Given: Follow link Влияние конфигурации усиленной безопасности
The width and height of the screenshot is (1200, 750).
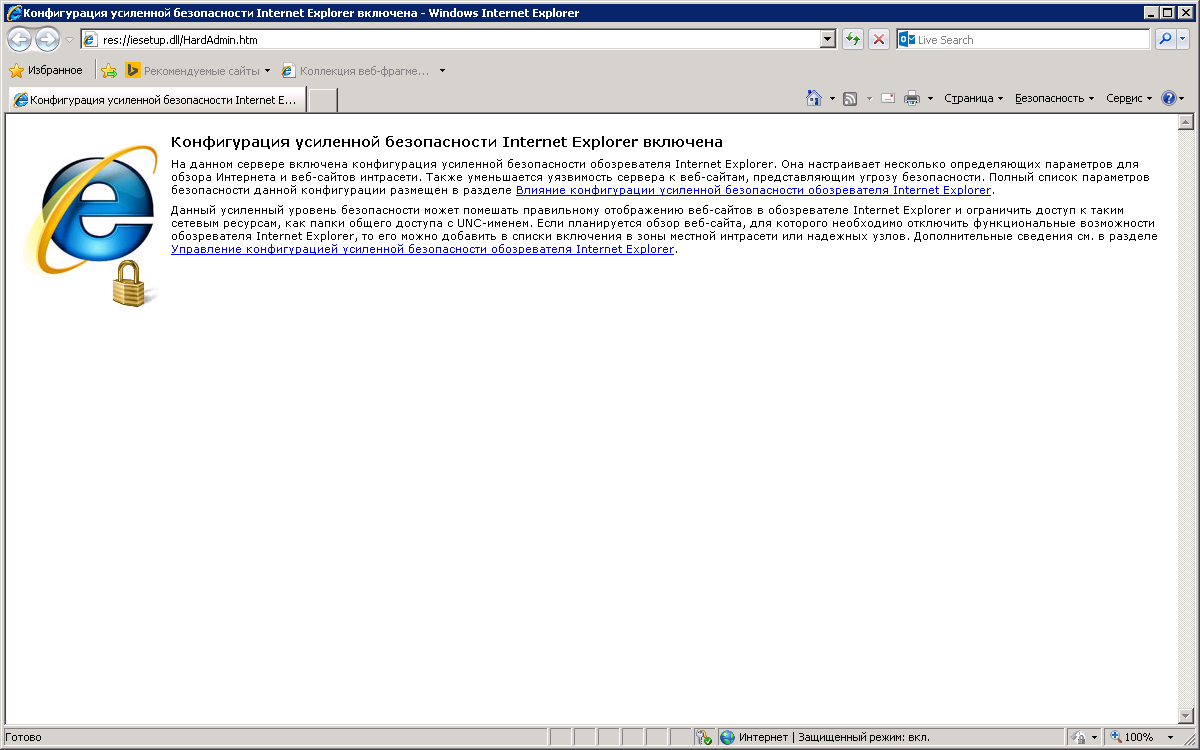Looking at the screenshot, I should 753,189.
